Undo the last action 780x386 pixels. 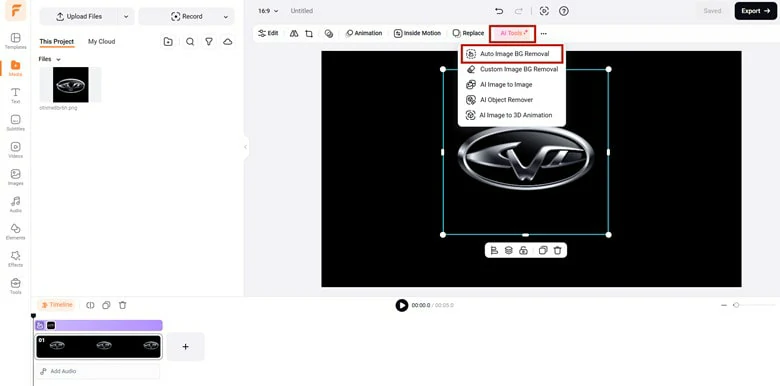click(x=499, y=11)
